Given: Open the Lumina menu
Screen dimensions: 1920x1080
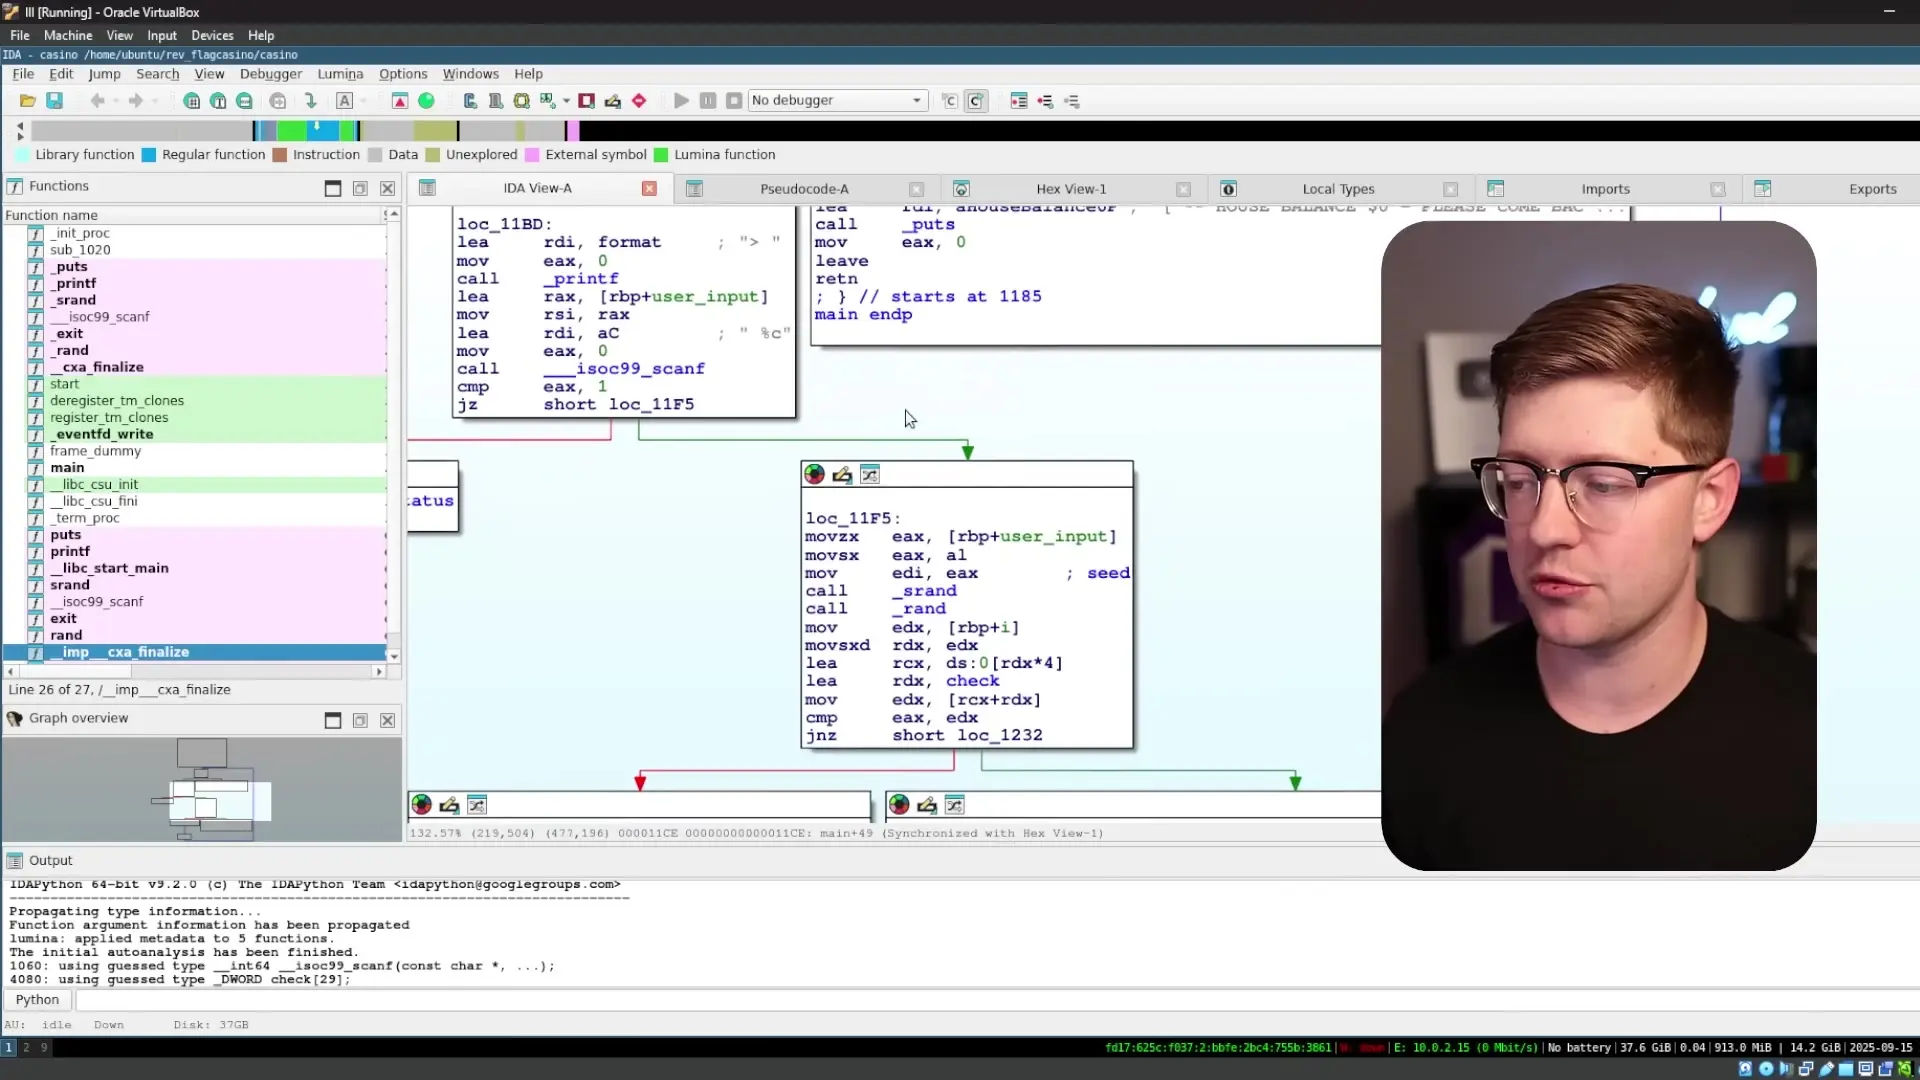Looking at the screenshot, I should pyautogui.click(x=340, y=74).
